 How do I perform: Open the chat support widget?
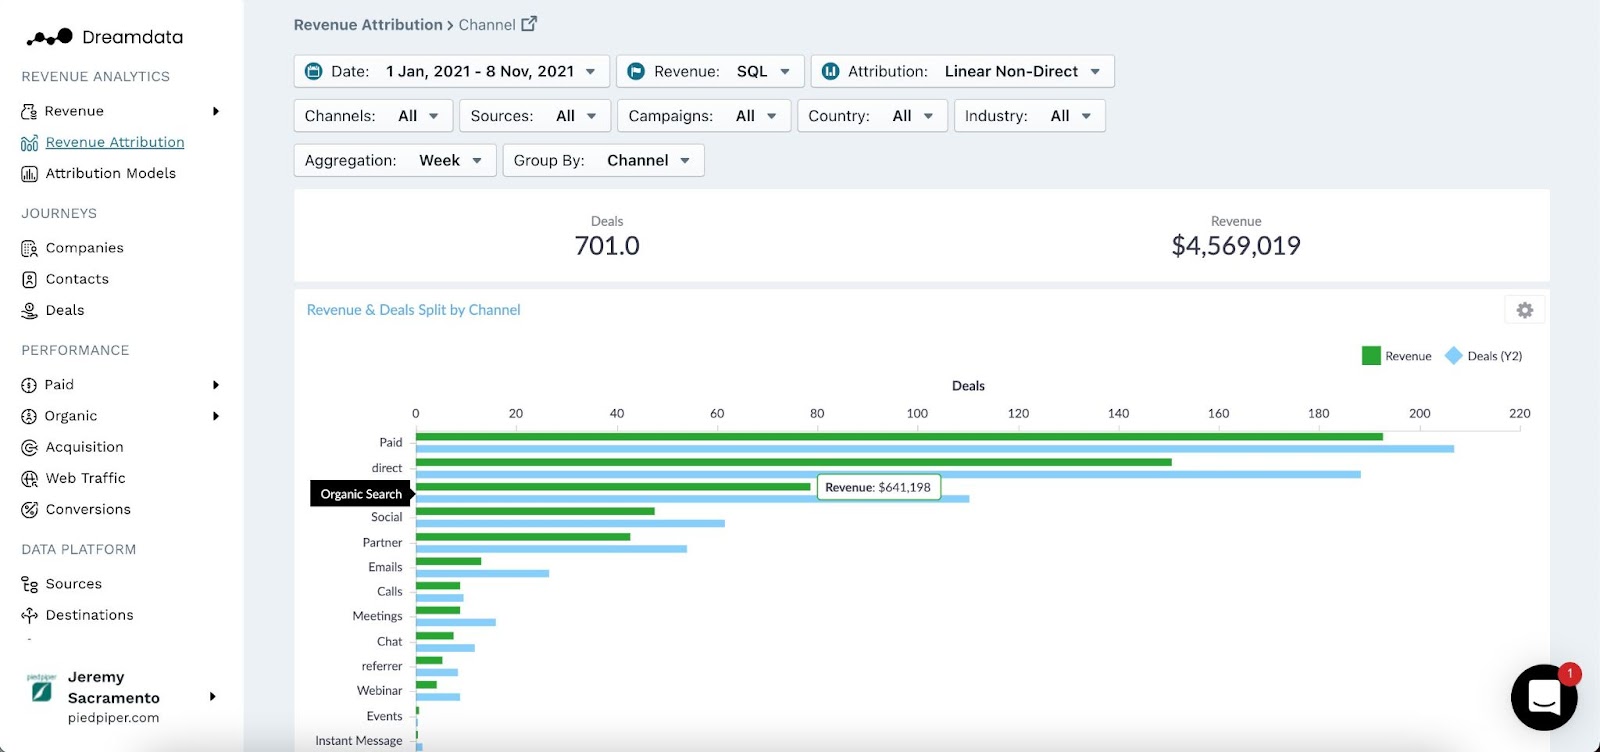pyautogui.click(x=1543, y=697)
